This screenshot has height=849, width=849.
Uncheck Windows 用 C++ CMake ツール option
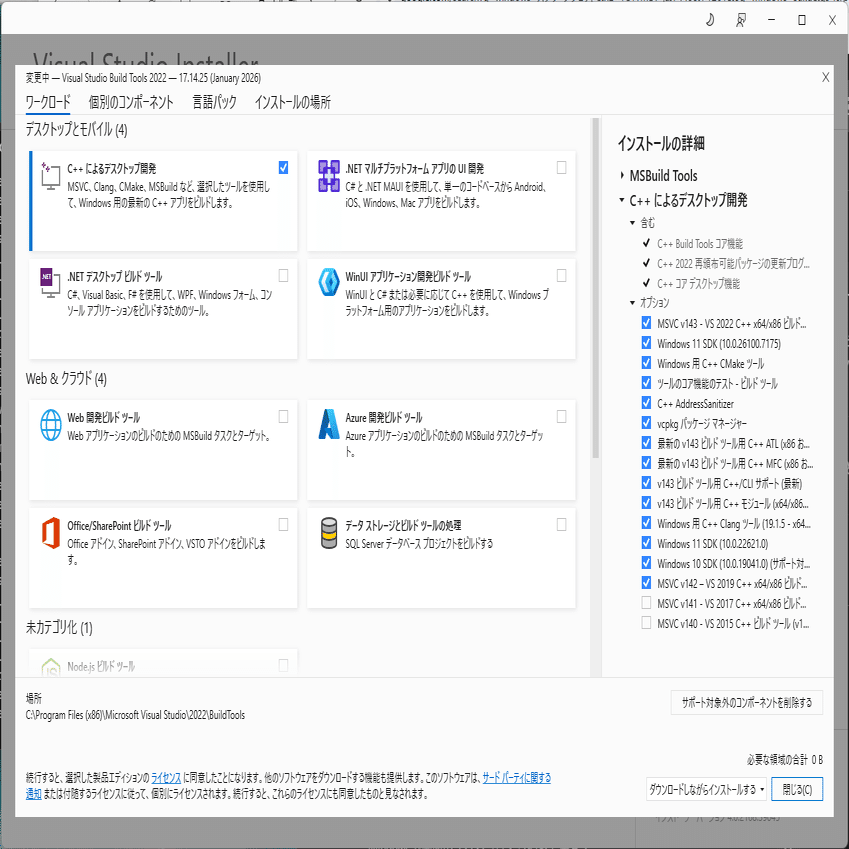646,363
